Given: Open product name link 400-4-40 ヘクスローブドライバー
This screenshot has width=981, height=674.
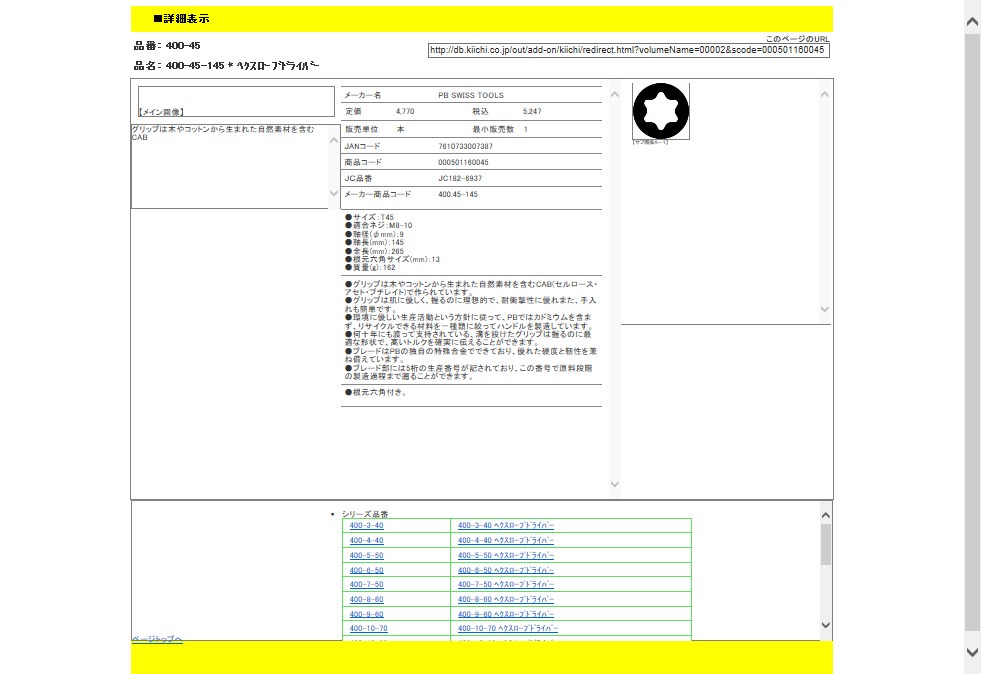Looking at the screenshot, I should 506,541.
